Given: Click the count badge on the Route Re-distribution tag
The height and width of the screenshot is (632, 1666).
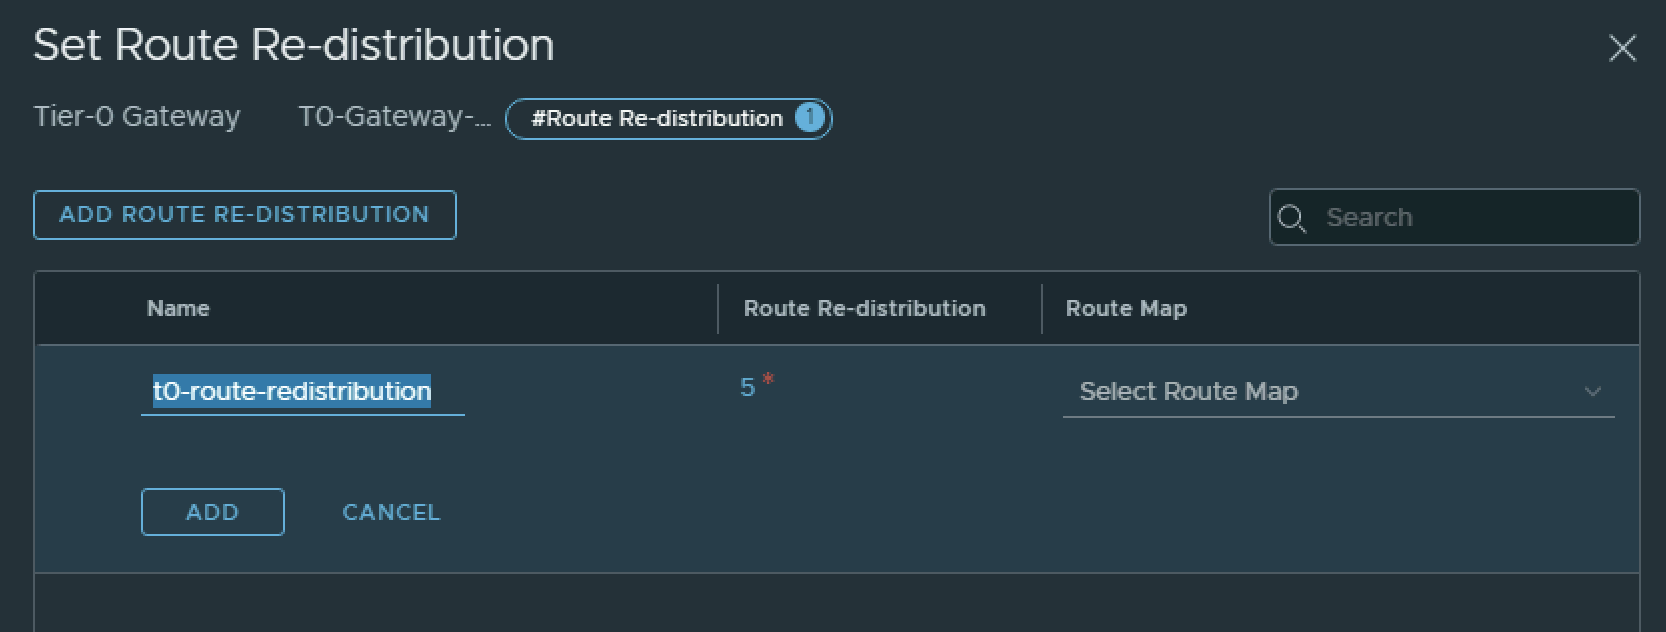Looking at the screenshot, I should coord(810,118).
